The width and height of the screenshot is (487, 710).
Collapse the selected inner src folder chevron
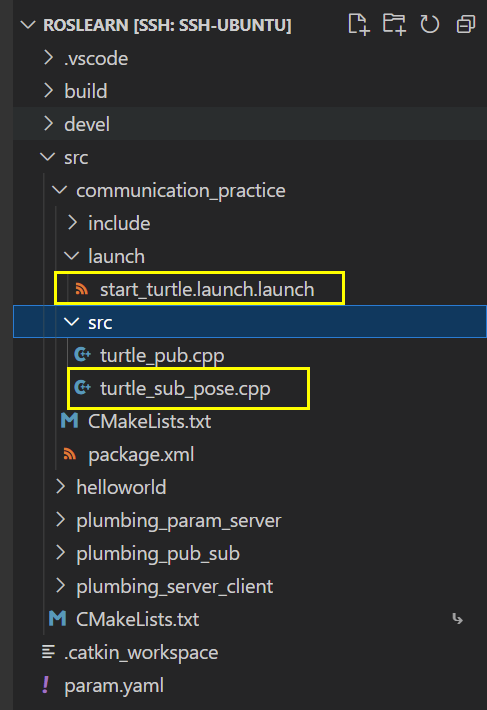tap(72, 322)
